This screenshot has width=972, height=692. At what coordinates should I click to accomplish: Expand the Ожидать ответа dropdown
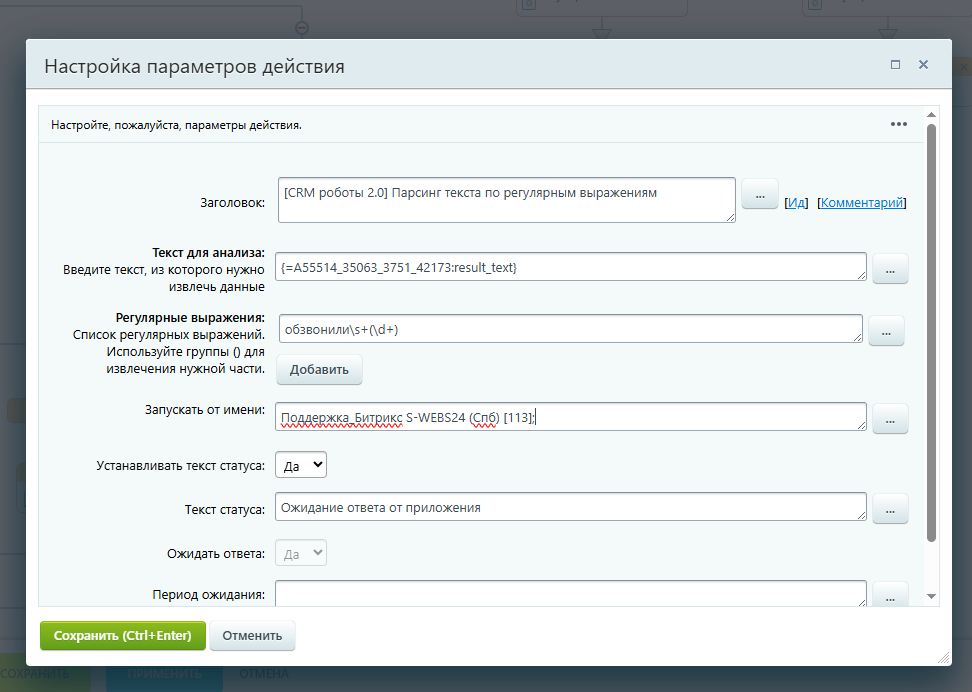(x=300, y=553)
